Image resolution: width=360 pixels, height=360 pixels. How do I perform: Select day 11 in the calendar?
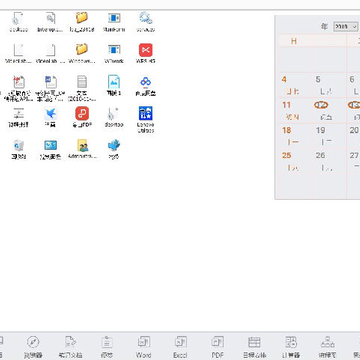[287, 105]
